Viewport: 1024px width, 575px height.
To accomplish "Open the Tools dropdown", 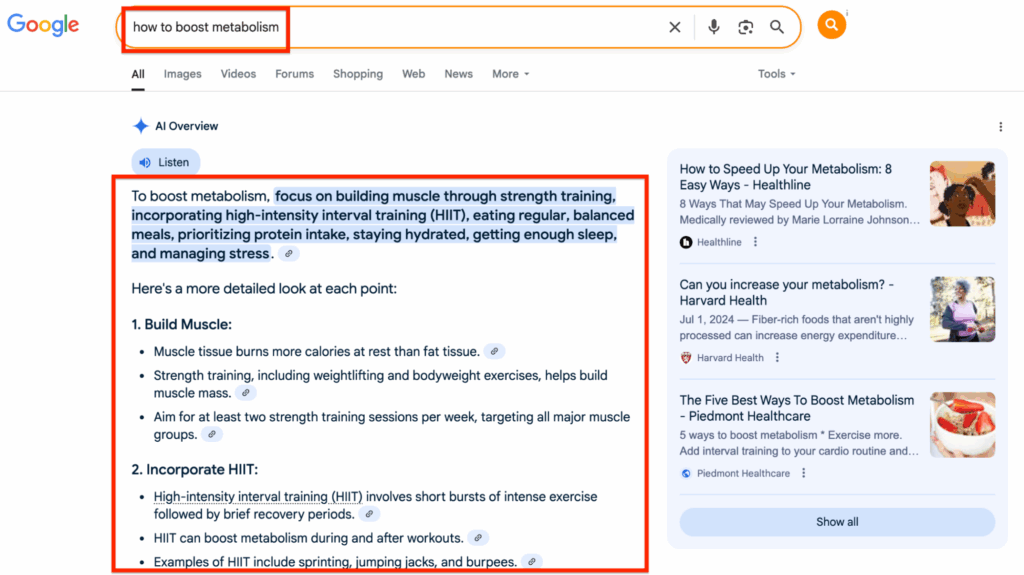I will point(776,74).
